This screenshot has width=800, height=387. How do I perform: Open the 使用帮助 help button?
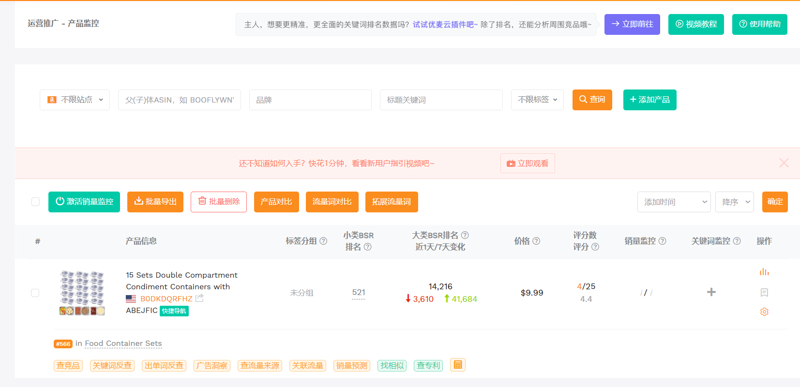point(760,24)
